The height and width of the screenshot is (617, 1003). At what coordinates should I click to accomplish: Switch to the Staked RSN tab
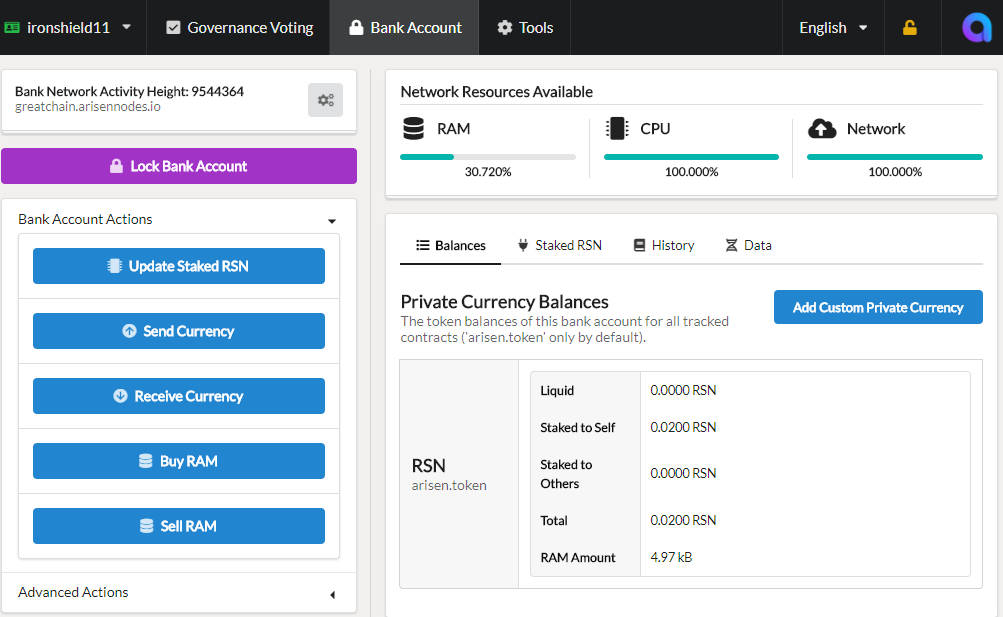point(559,245)
